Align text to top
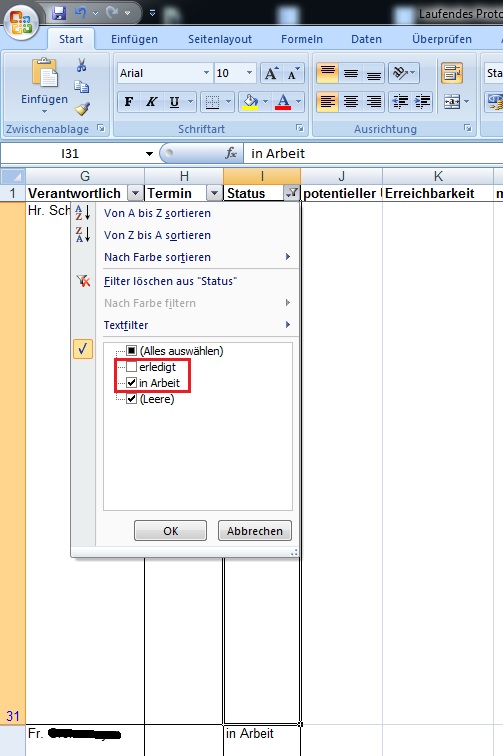Screen dimensions: 503x756 pyautogui.click(x=327, y=73)
